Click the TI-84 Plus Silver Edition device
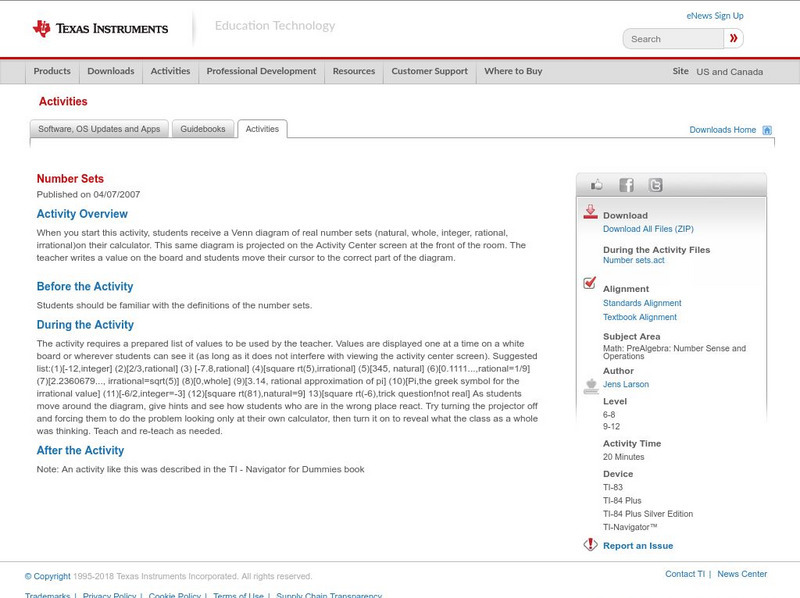Screen dimensions: 800x598 click(x=648, y=514)
